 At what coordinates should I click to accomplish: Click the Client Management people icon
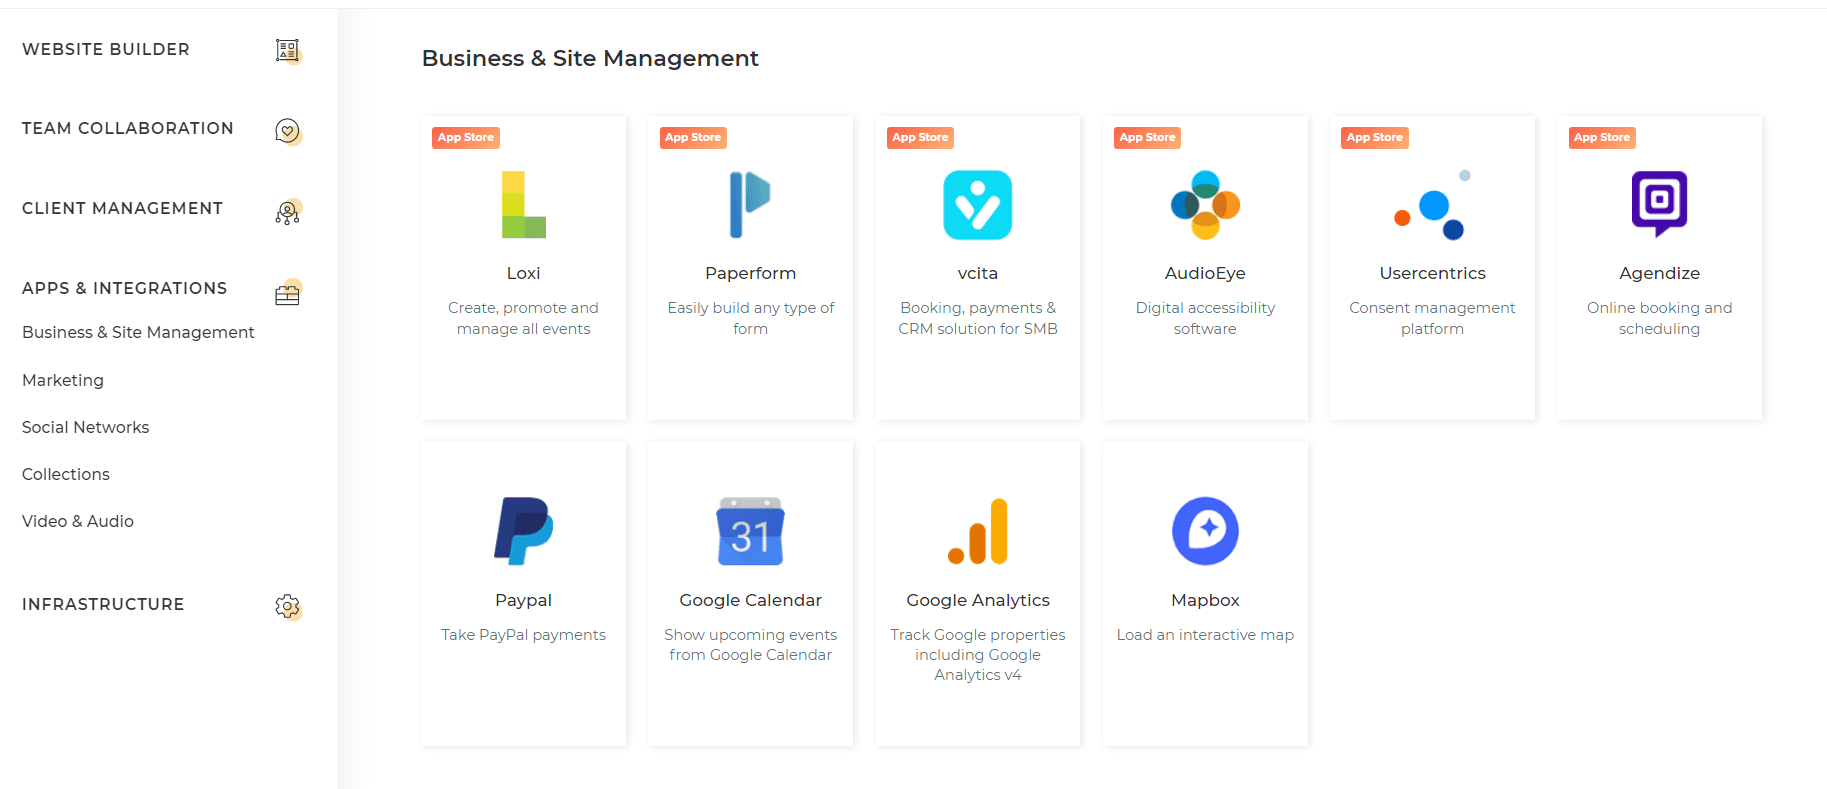(x=288, y=211)
